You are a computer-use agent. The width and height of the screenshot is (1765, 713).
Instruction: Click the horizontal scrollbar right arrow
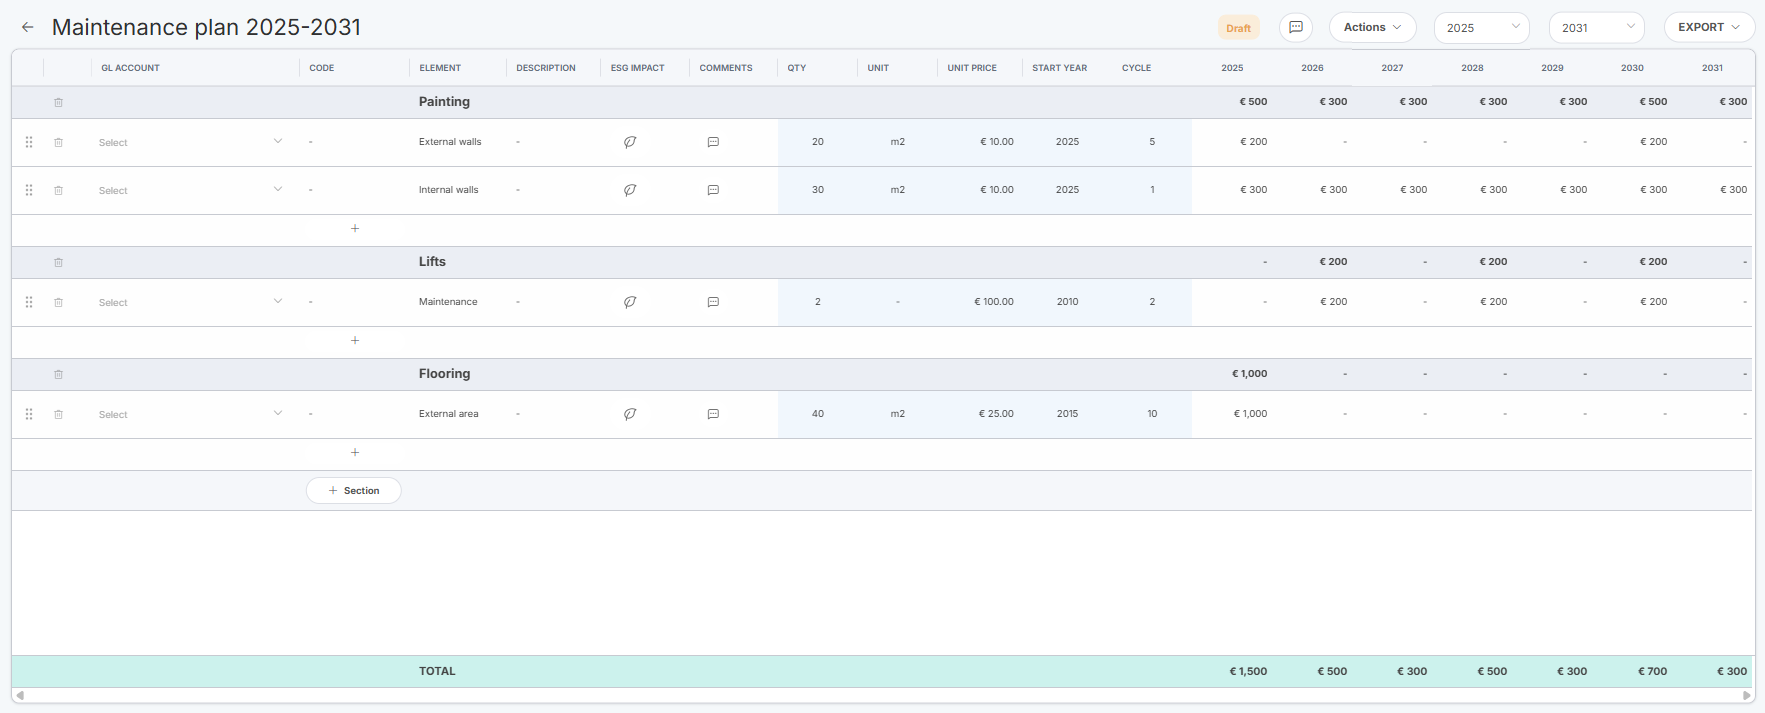1747,695
